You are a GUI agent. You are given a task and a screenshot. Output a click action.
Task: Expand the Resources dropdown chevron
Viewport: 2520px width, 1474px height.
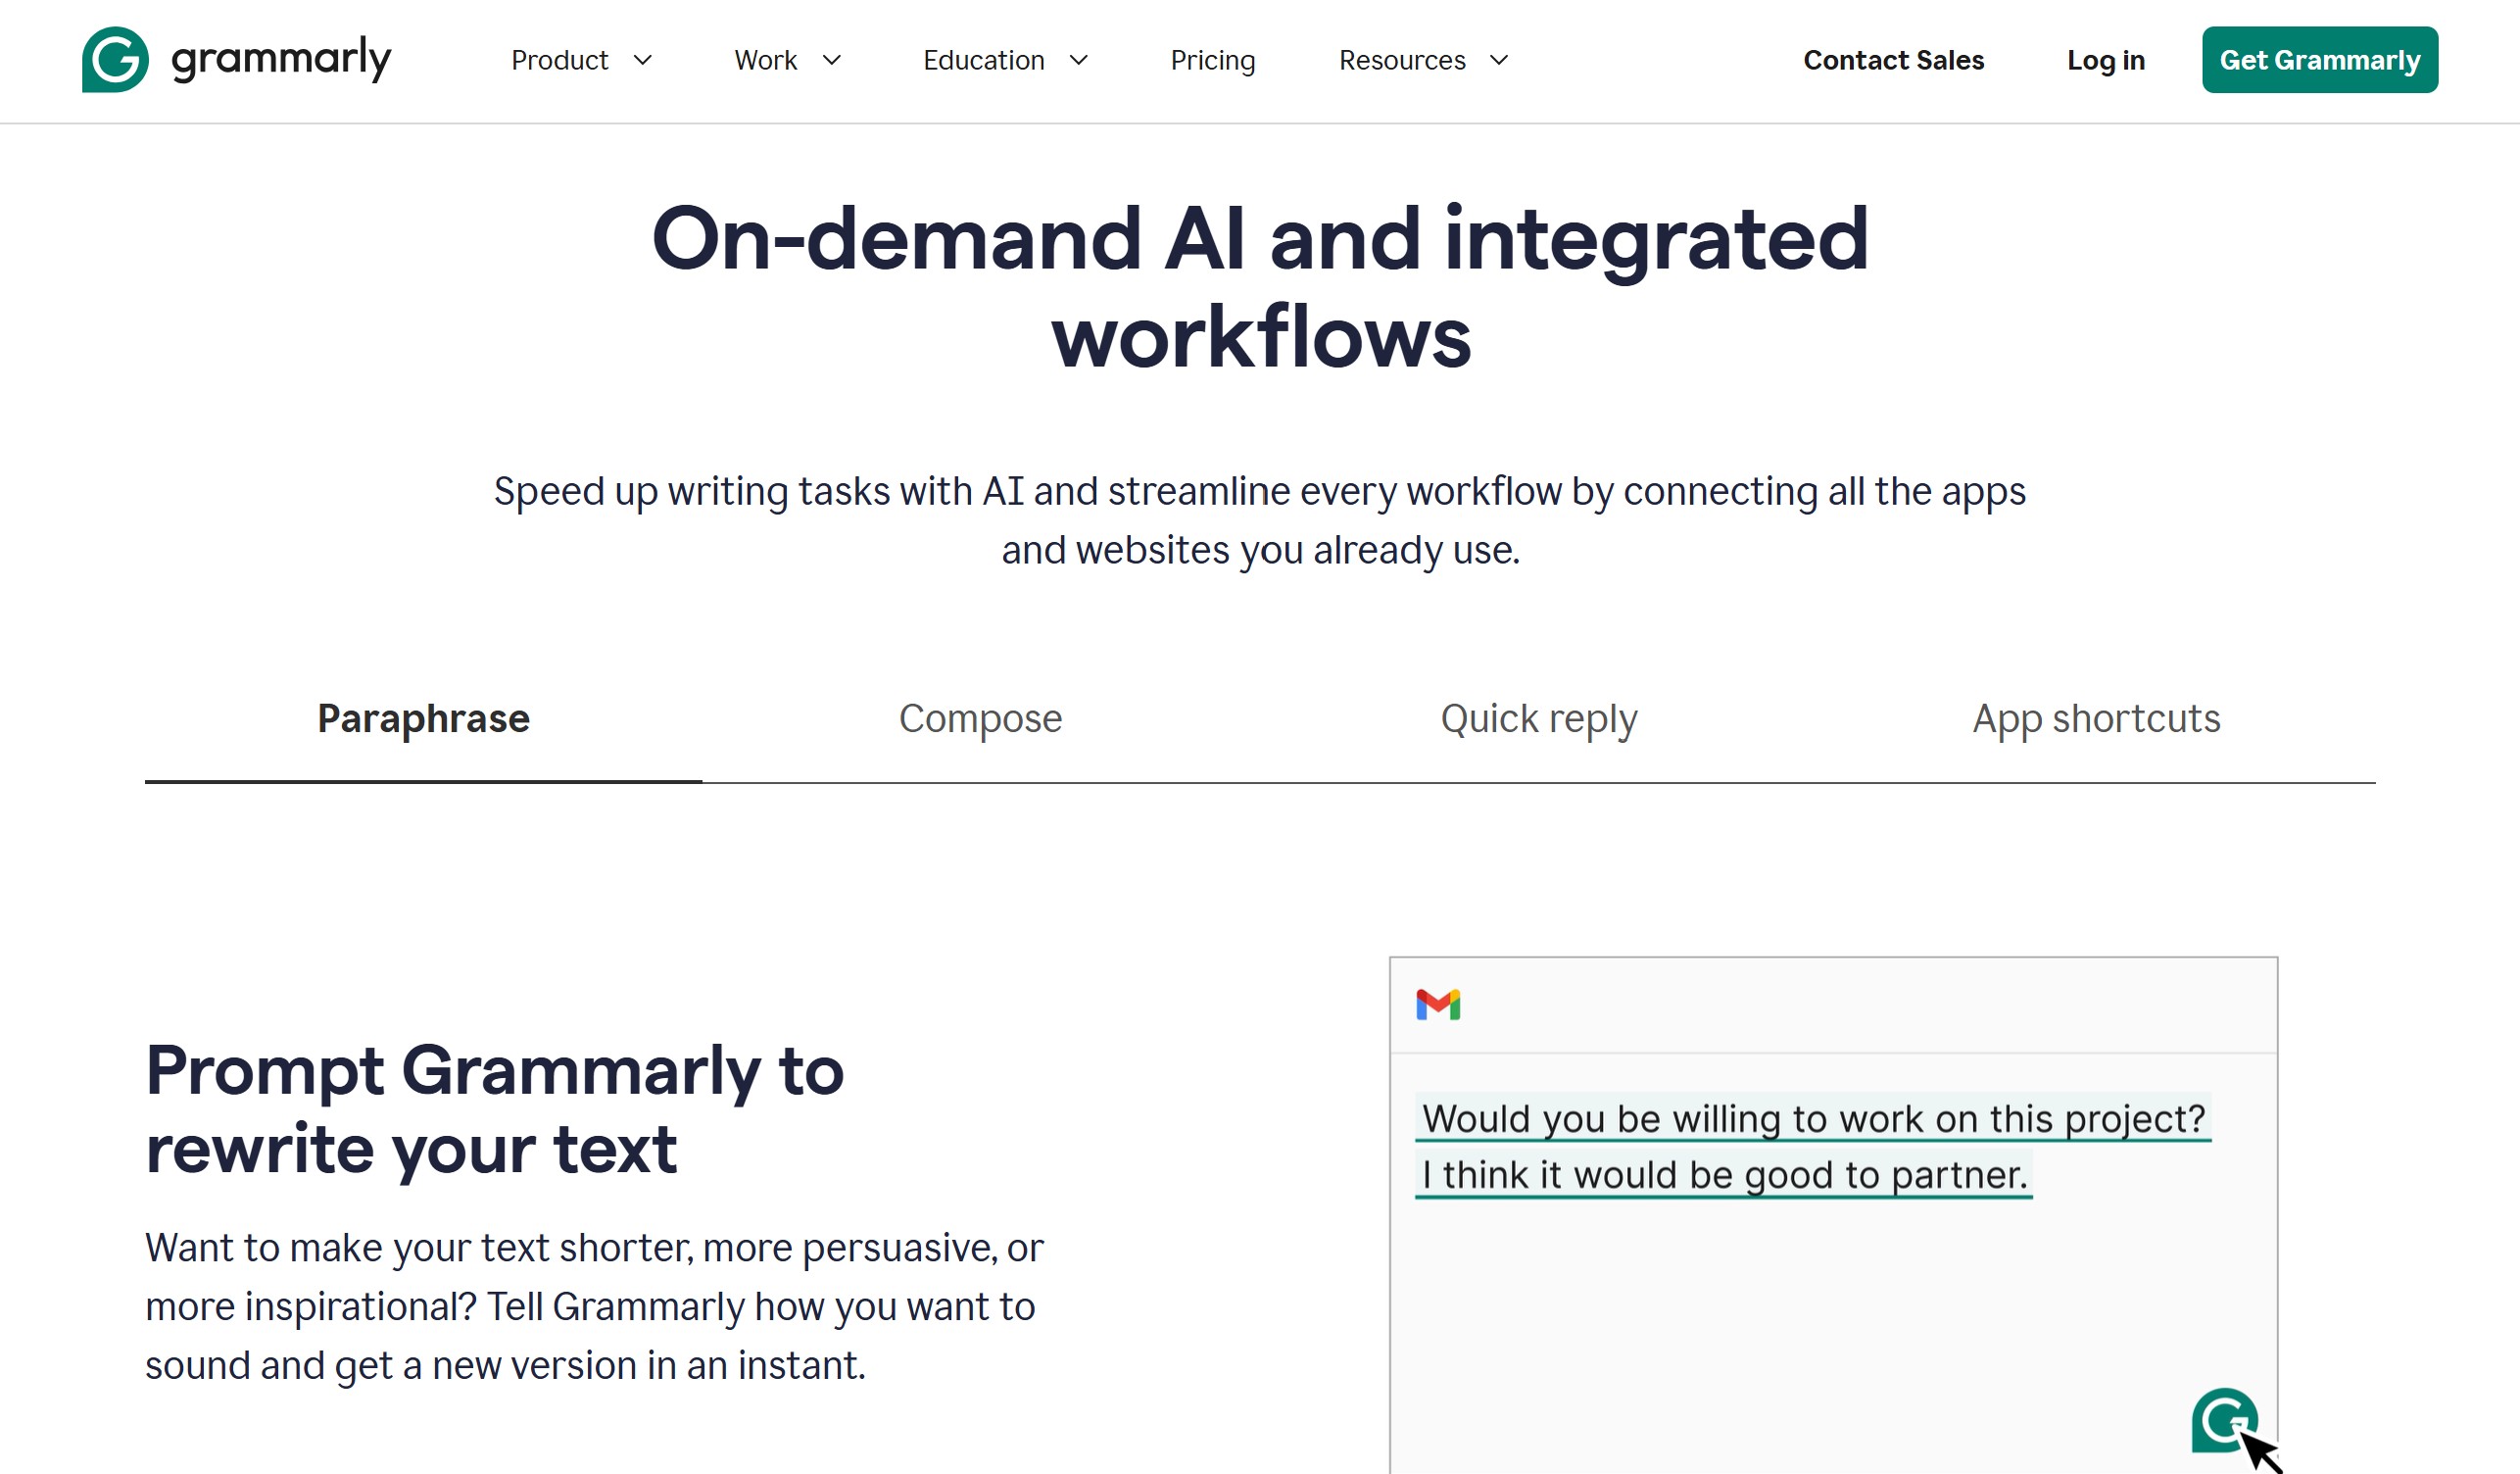point(1498,60)
